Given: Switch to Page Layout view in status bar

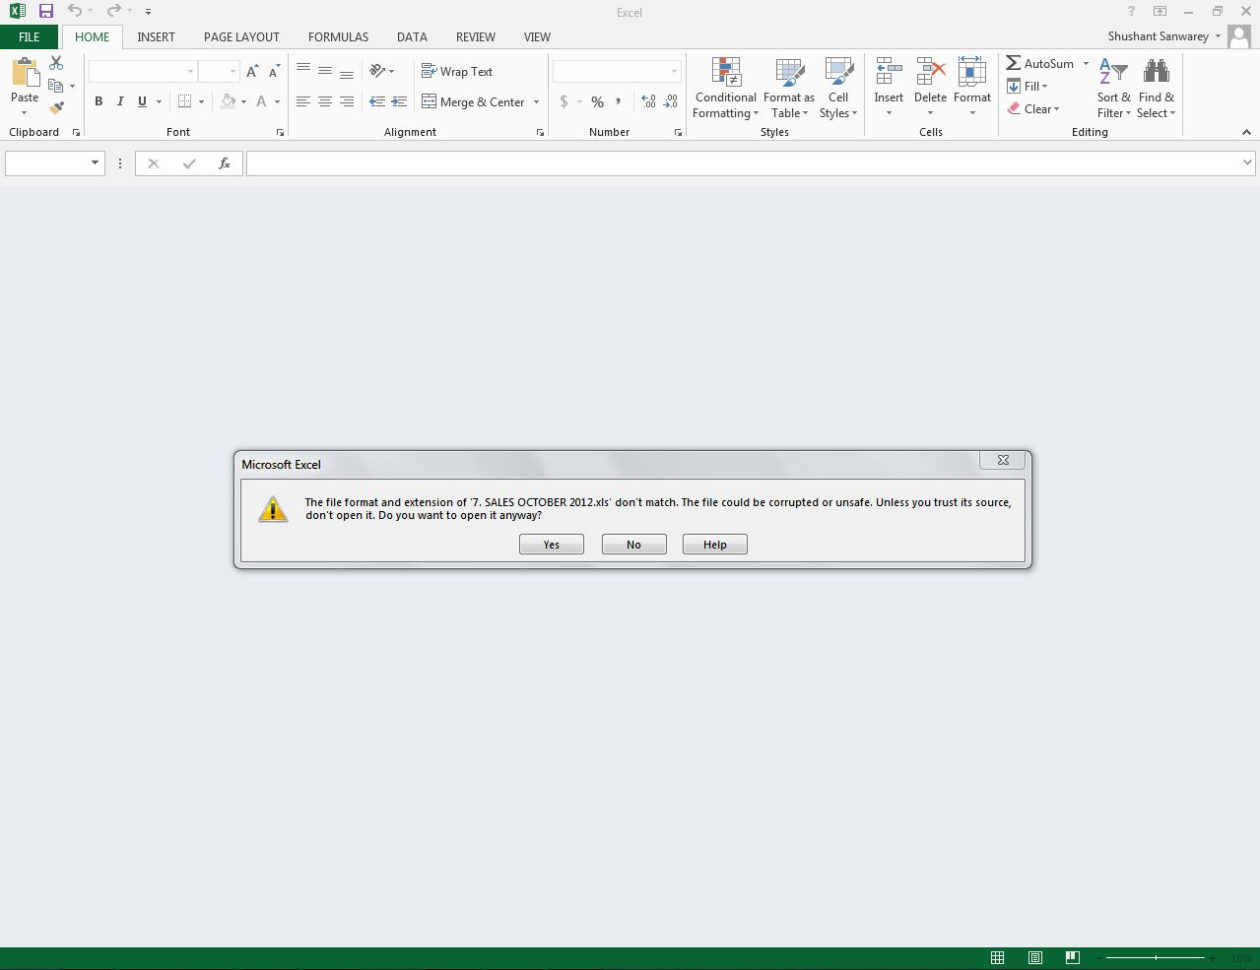Looking at the screenshot, I should coord(1034,957).
